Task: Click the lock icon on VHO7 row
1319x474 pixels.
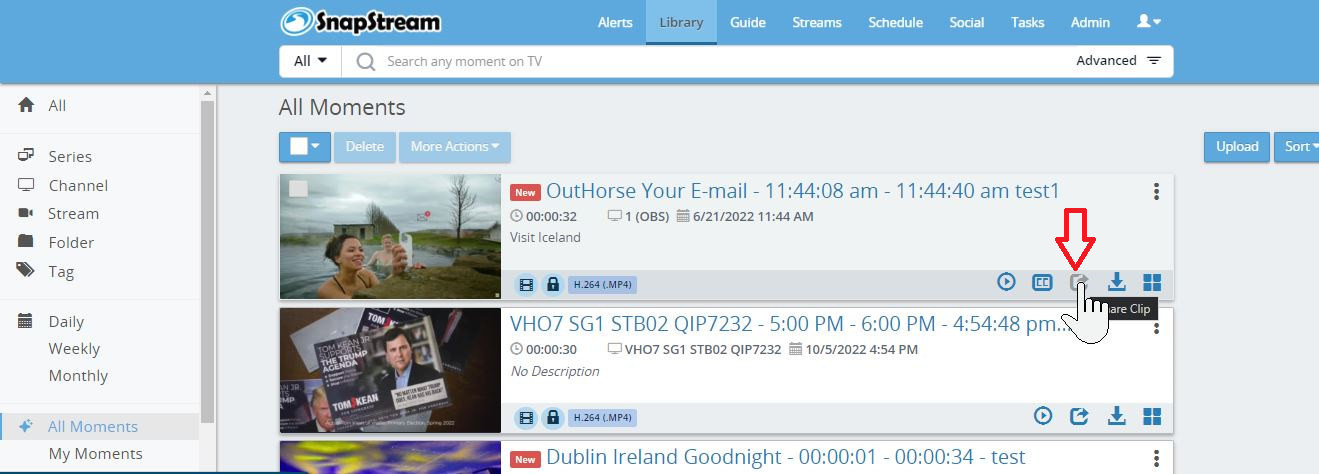Action: pos(552,417)
